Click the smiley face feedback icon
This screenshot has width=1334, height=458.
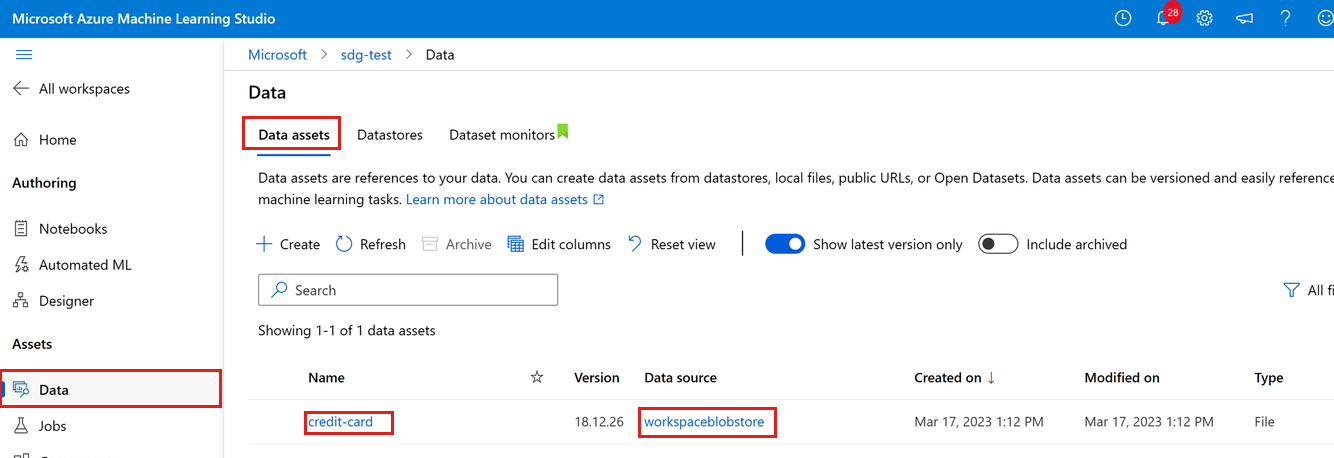point(1325,19)
